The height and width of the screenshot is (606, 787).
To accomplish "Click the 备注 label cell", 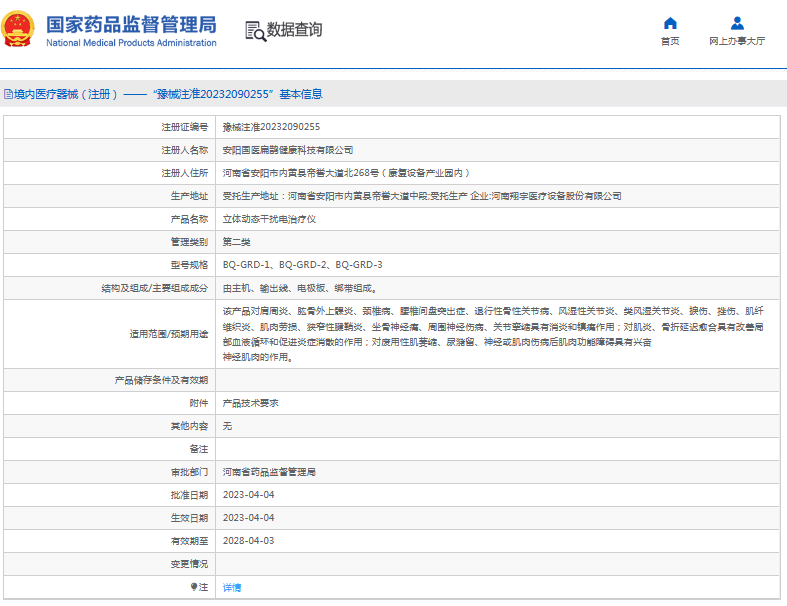I will tap(109, 449).
